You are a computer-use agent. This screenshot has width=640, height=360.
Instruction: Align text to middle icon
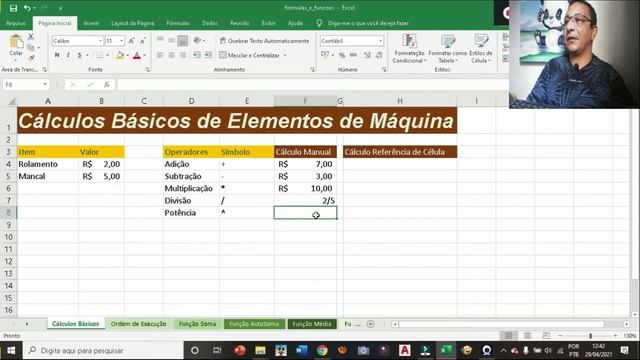(171, 40)
